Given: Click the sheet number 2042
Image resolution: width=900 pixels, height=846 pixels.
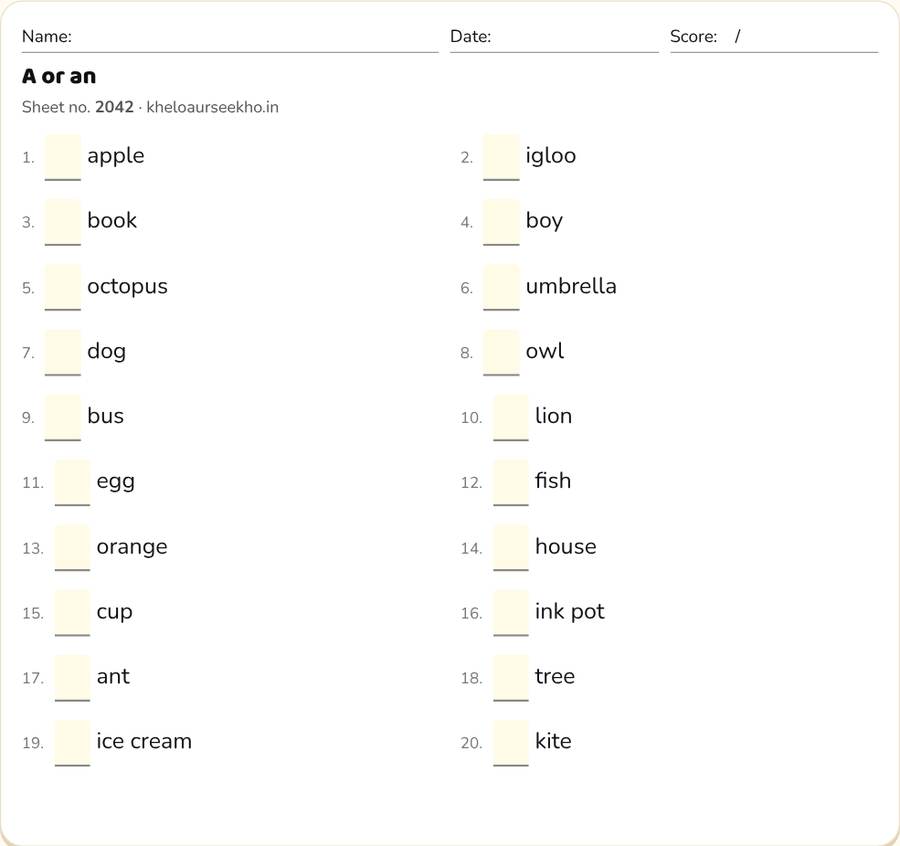Looking at the screenshot, I should pyautogui.click(x=114, y=107).
